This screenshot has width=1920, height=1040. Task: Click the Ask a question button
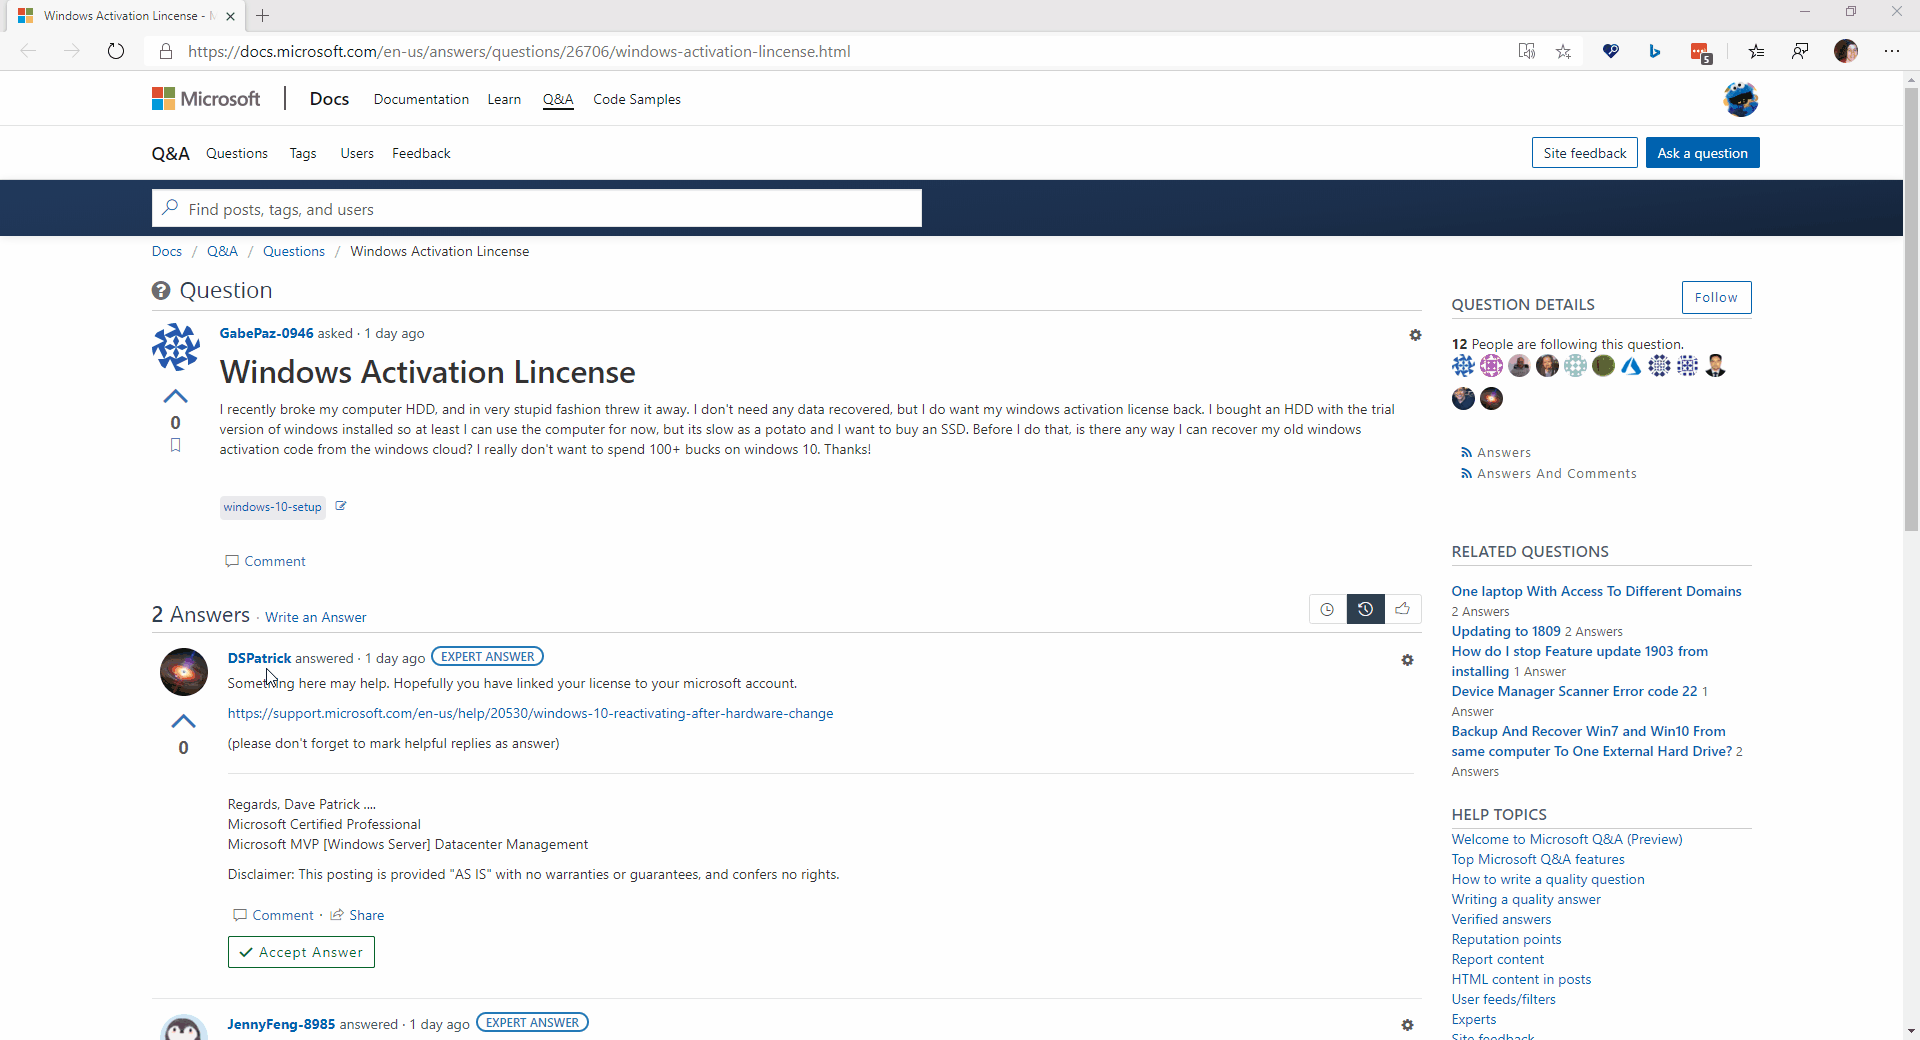1703,153
